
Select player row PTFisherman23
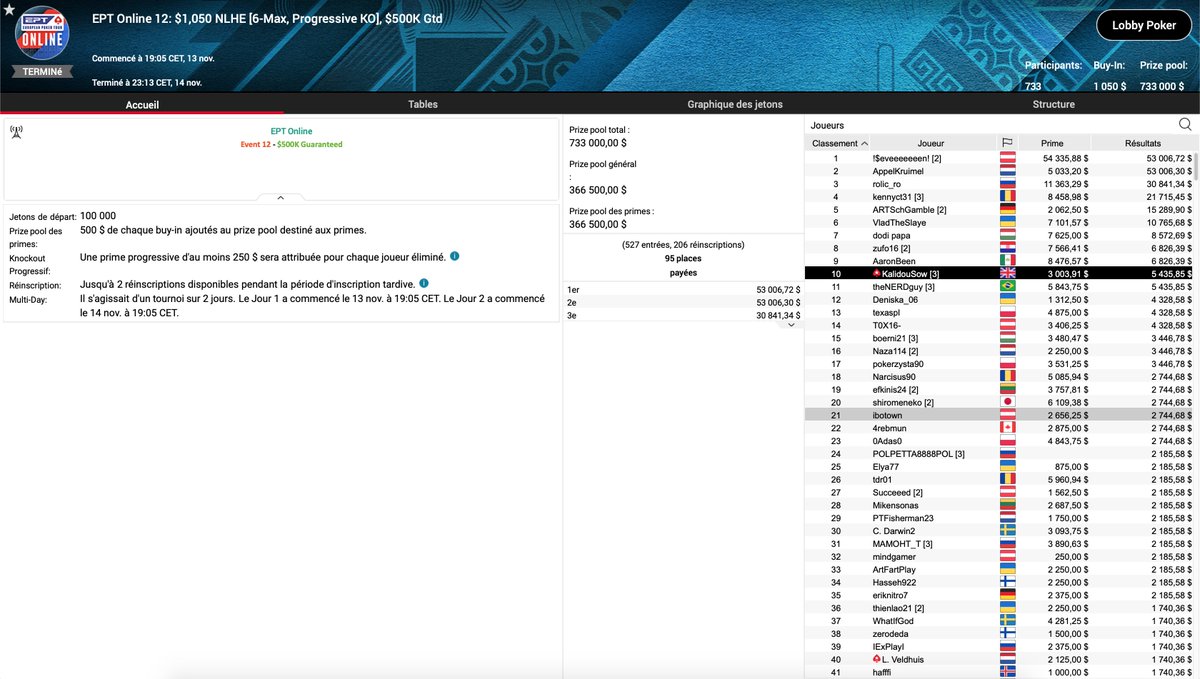(x=998, y=518)
